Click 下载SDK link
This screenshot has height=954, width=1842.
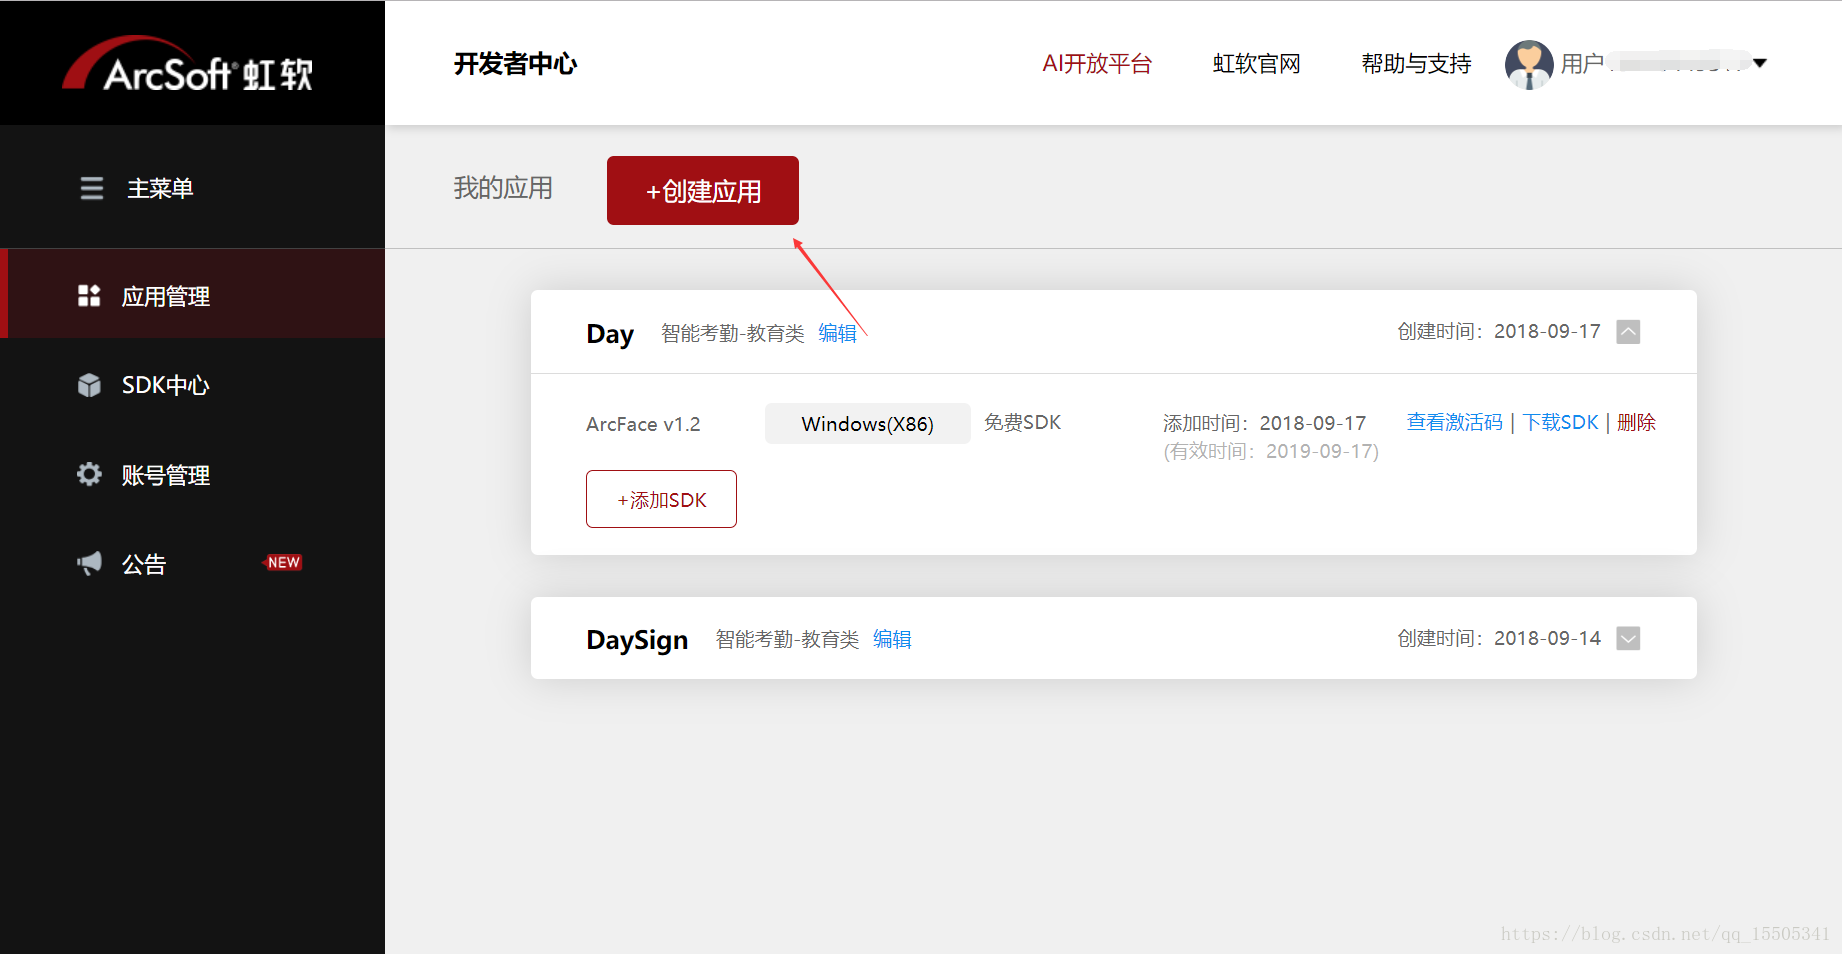pyautogui.click(x=1560, y=422)
